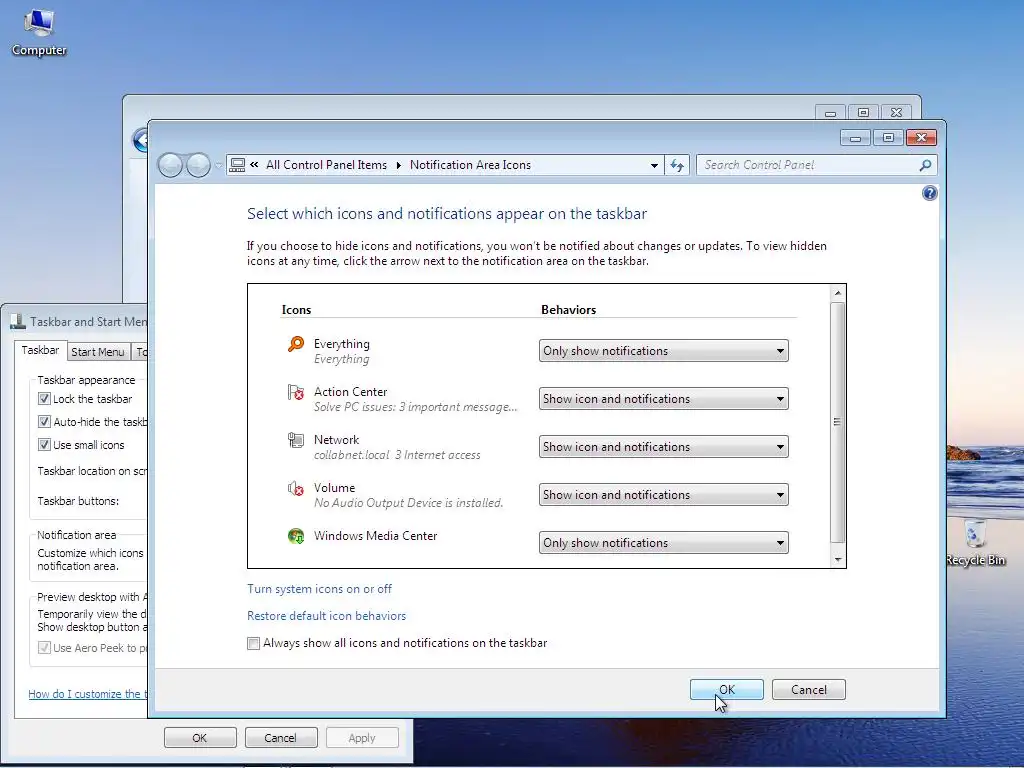Click the search magnifier icon in Search box
Viewport: 1024px width, 768px height.
[x=925, y=165]
